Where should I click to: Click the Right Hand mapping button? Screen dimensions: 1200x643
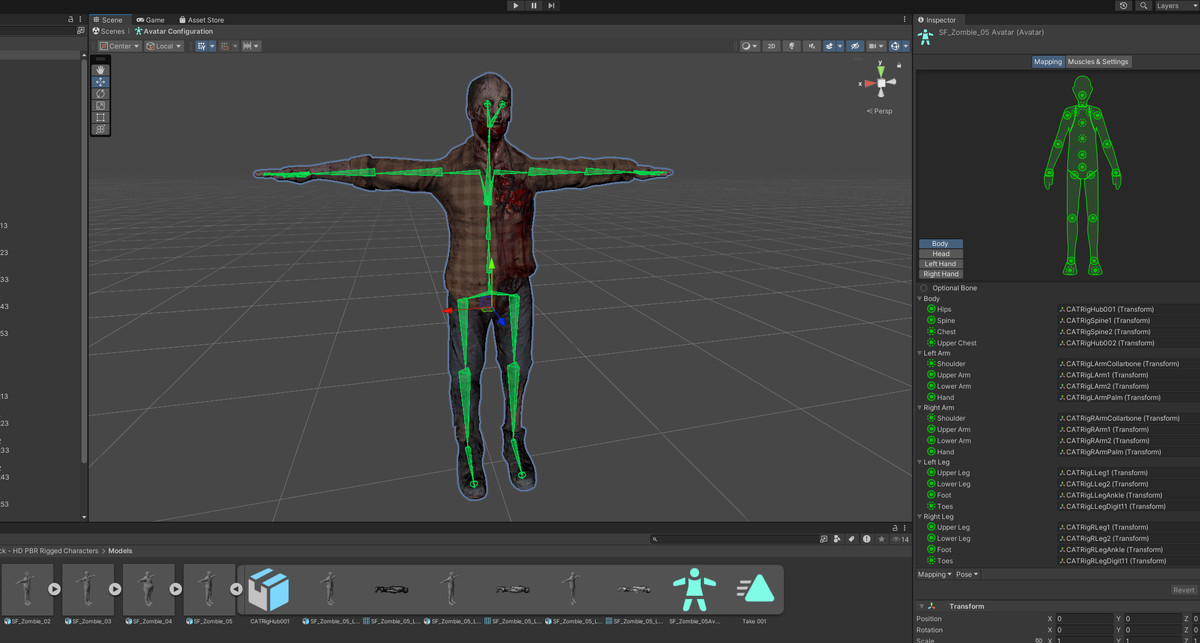[x=941, y=274]
